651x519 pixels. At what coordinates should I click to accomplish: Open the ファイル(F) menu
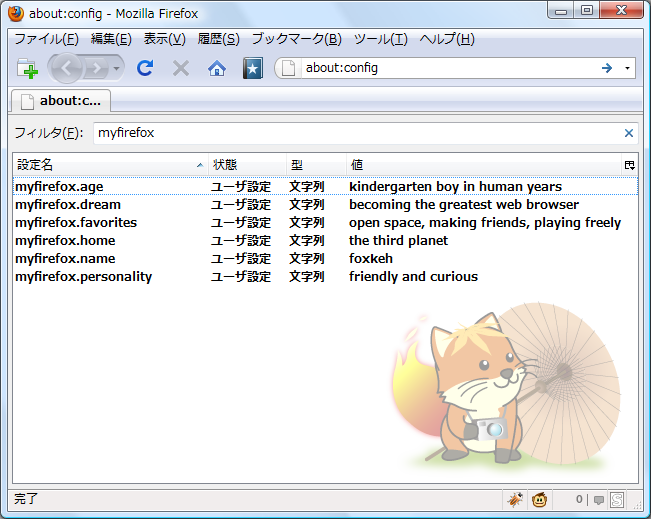[46, 39]
